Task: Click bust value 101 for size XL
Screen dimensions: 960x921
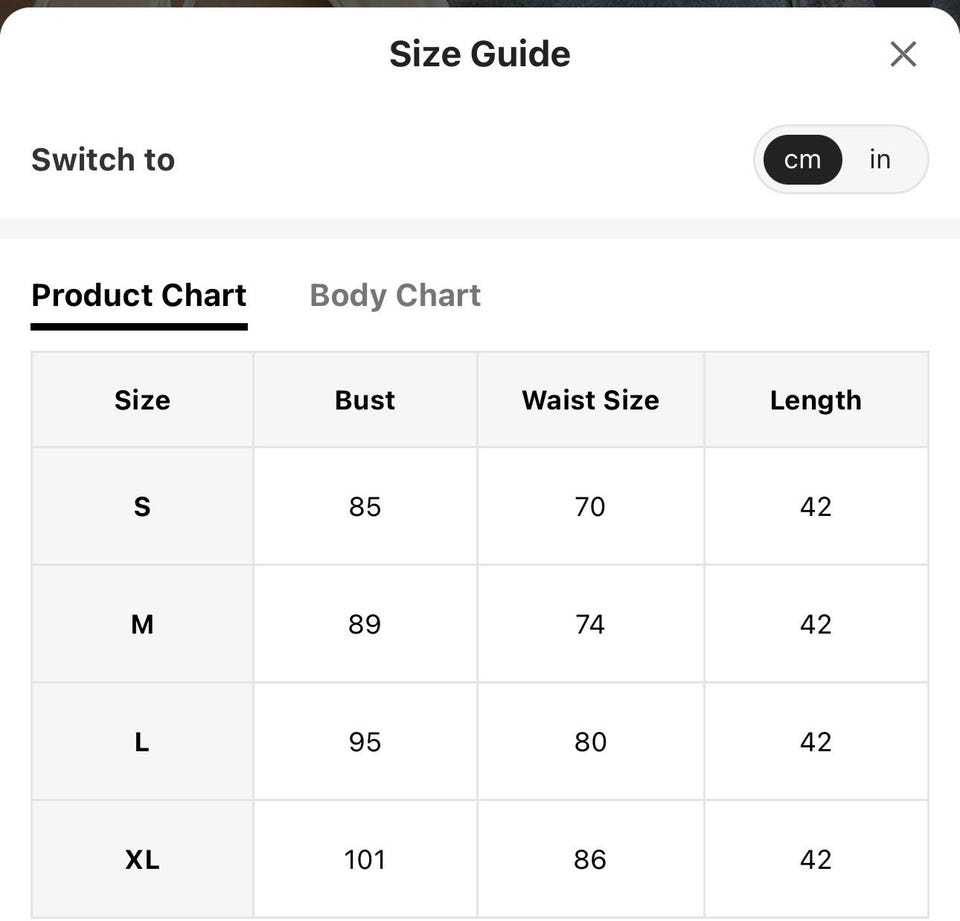Action: (x=365, y=859)
